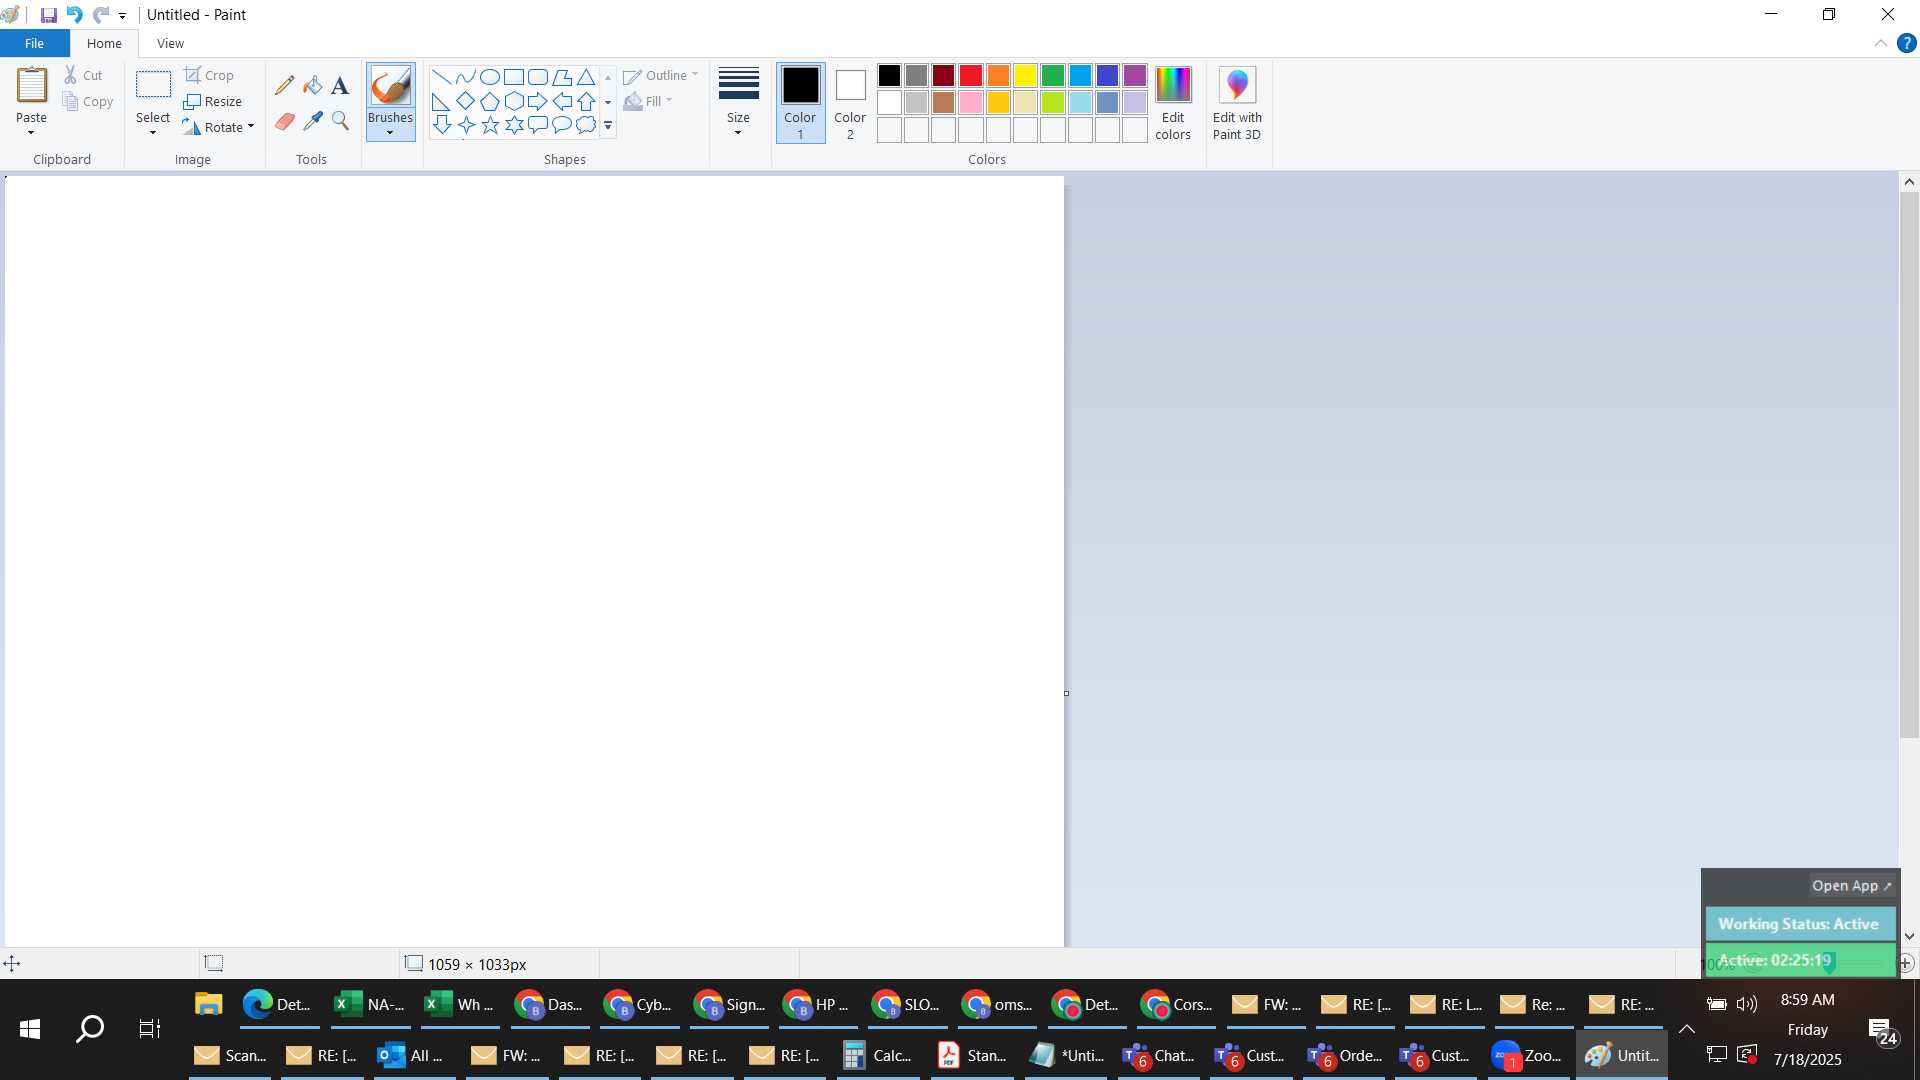
Task: Click the Paste clipboard icon
Action: (31, 86)
